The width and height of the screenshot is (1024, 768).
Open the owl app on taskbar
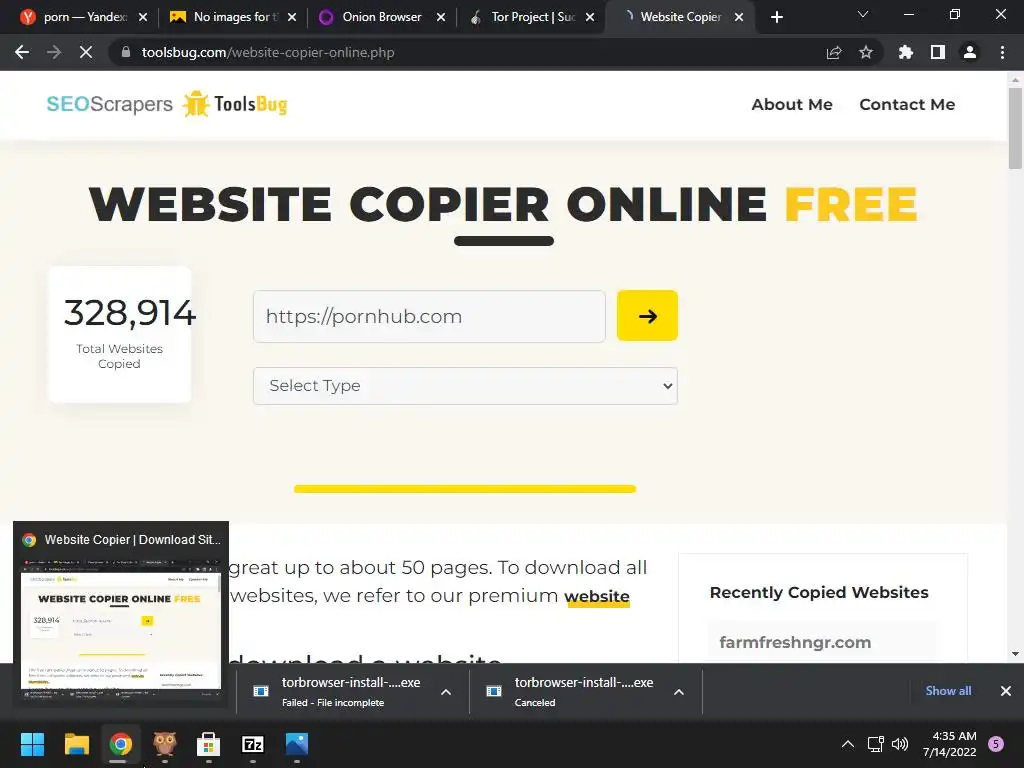coord(165,744)
